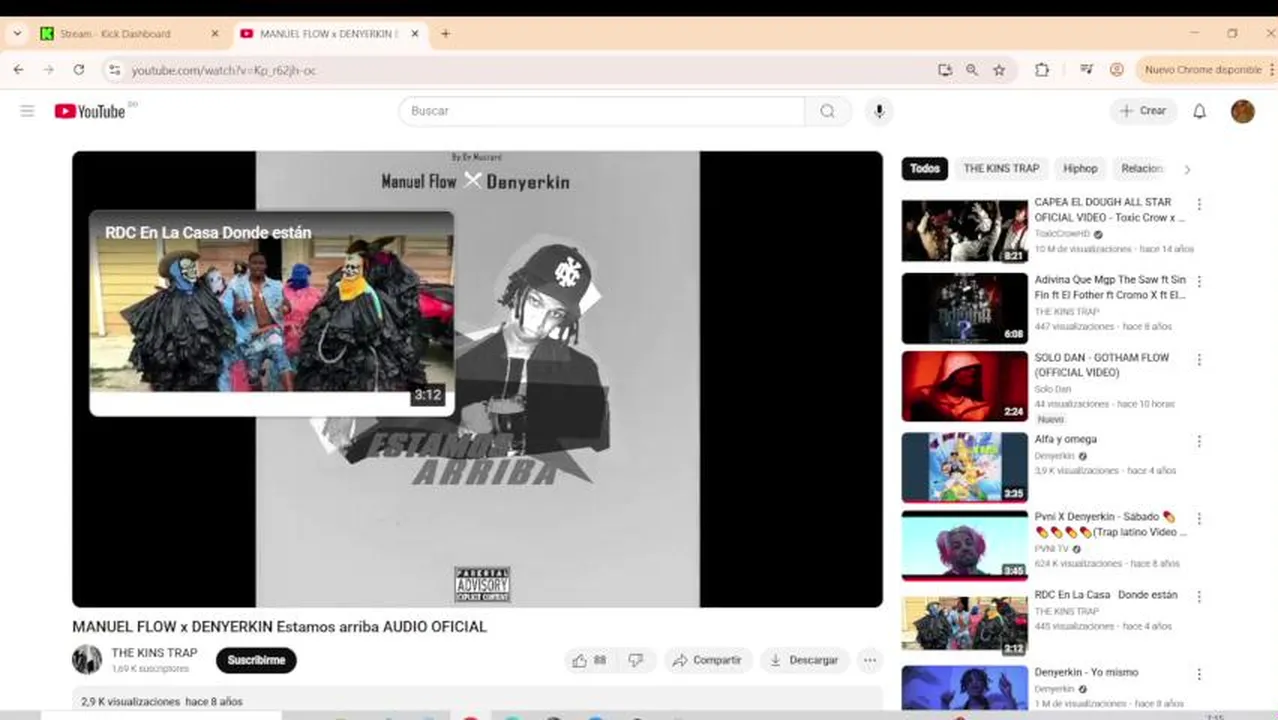Close the Kick Dashboard tab
Viewport: 1278px width, 720px height.
coord(214,33)
